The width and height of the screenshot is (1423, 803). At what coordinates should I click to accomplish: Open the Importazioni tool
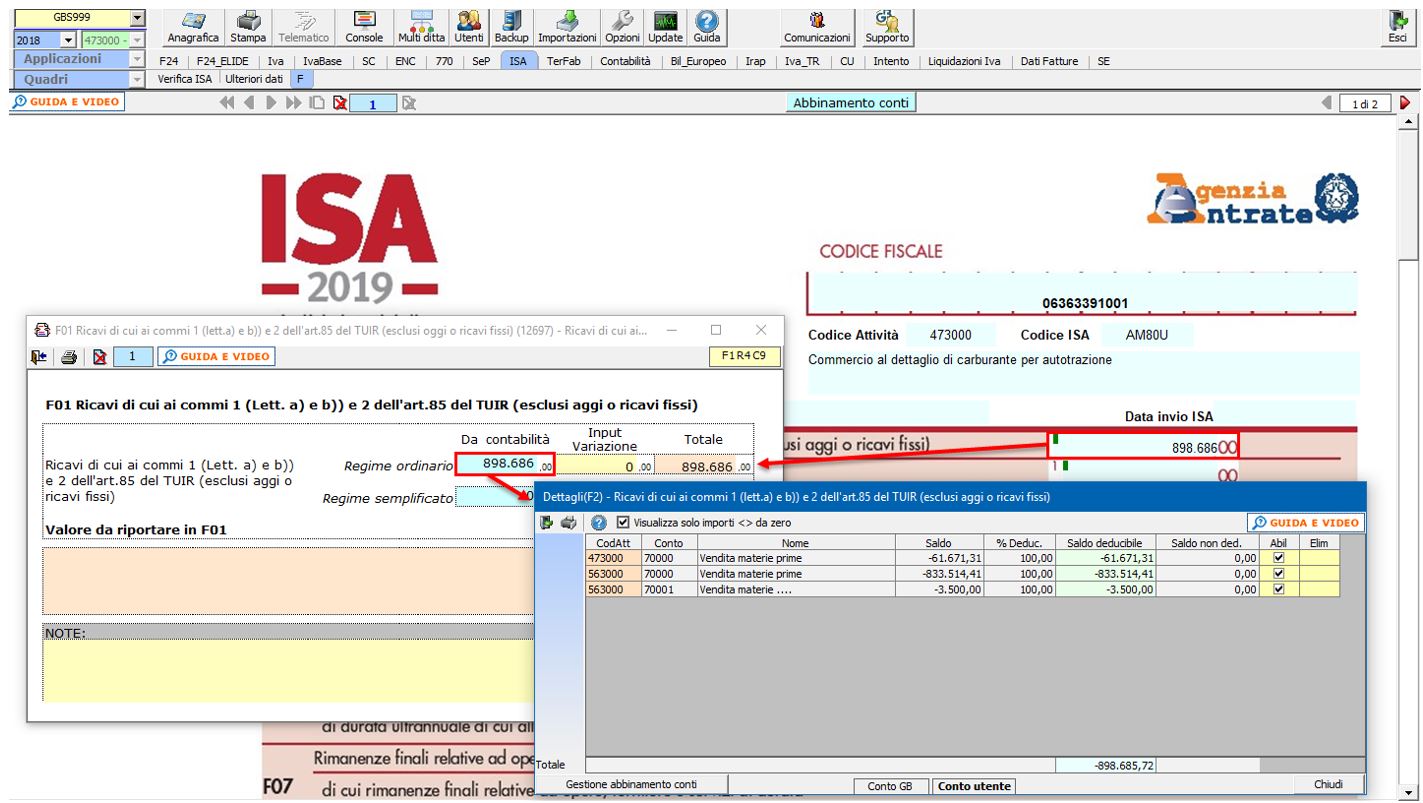pos(567,25)
